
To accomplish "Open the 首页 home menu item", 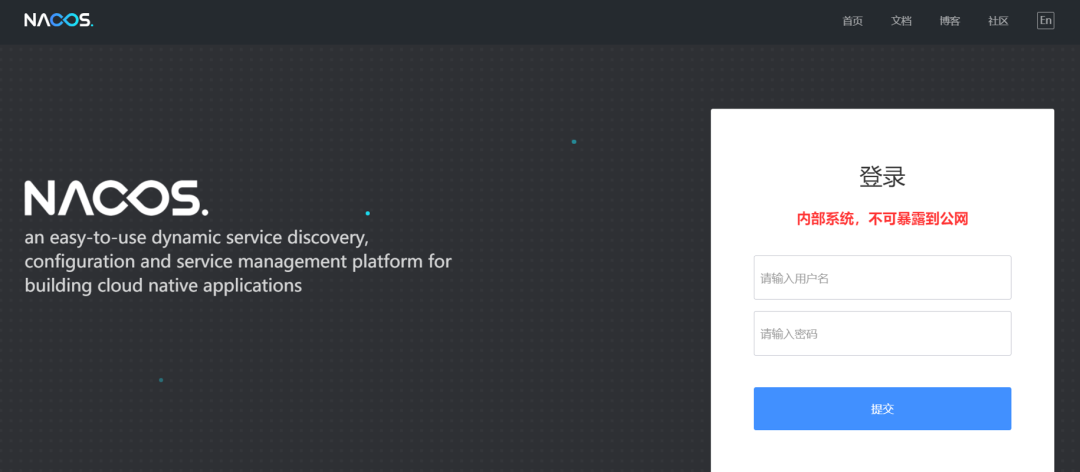I will click(852, 21).
